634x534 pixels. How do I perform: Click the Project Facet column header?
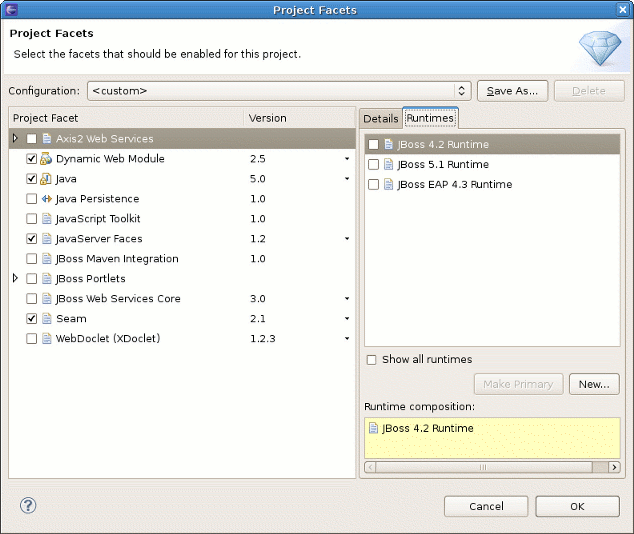click(x=126, y=118)
